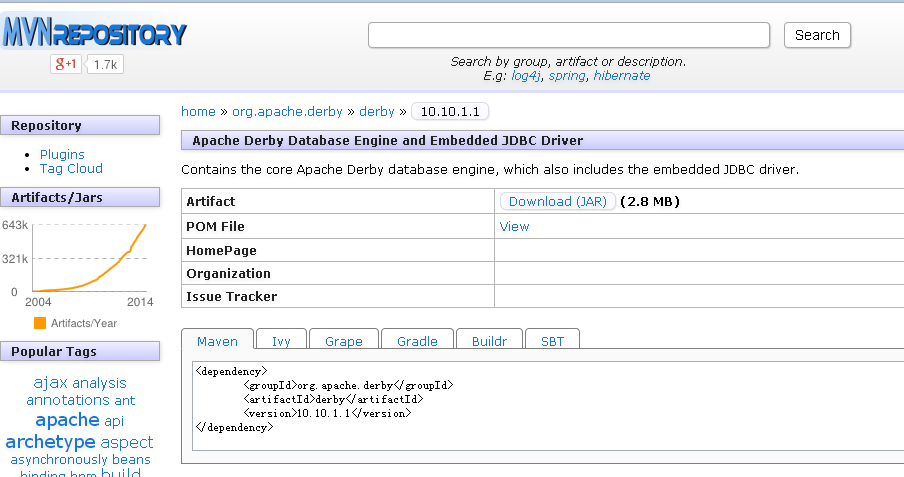Click the orange Artifacts/Year legend swatch
Image resolution: width=904 pixels, height=477 pixels.
[x=40, y=323]
